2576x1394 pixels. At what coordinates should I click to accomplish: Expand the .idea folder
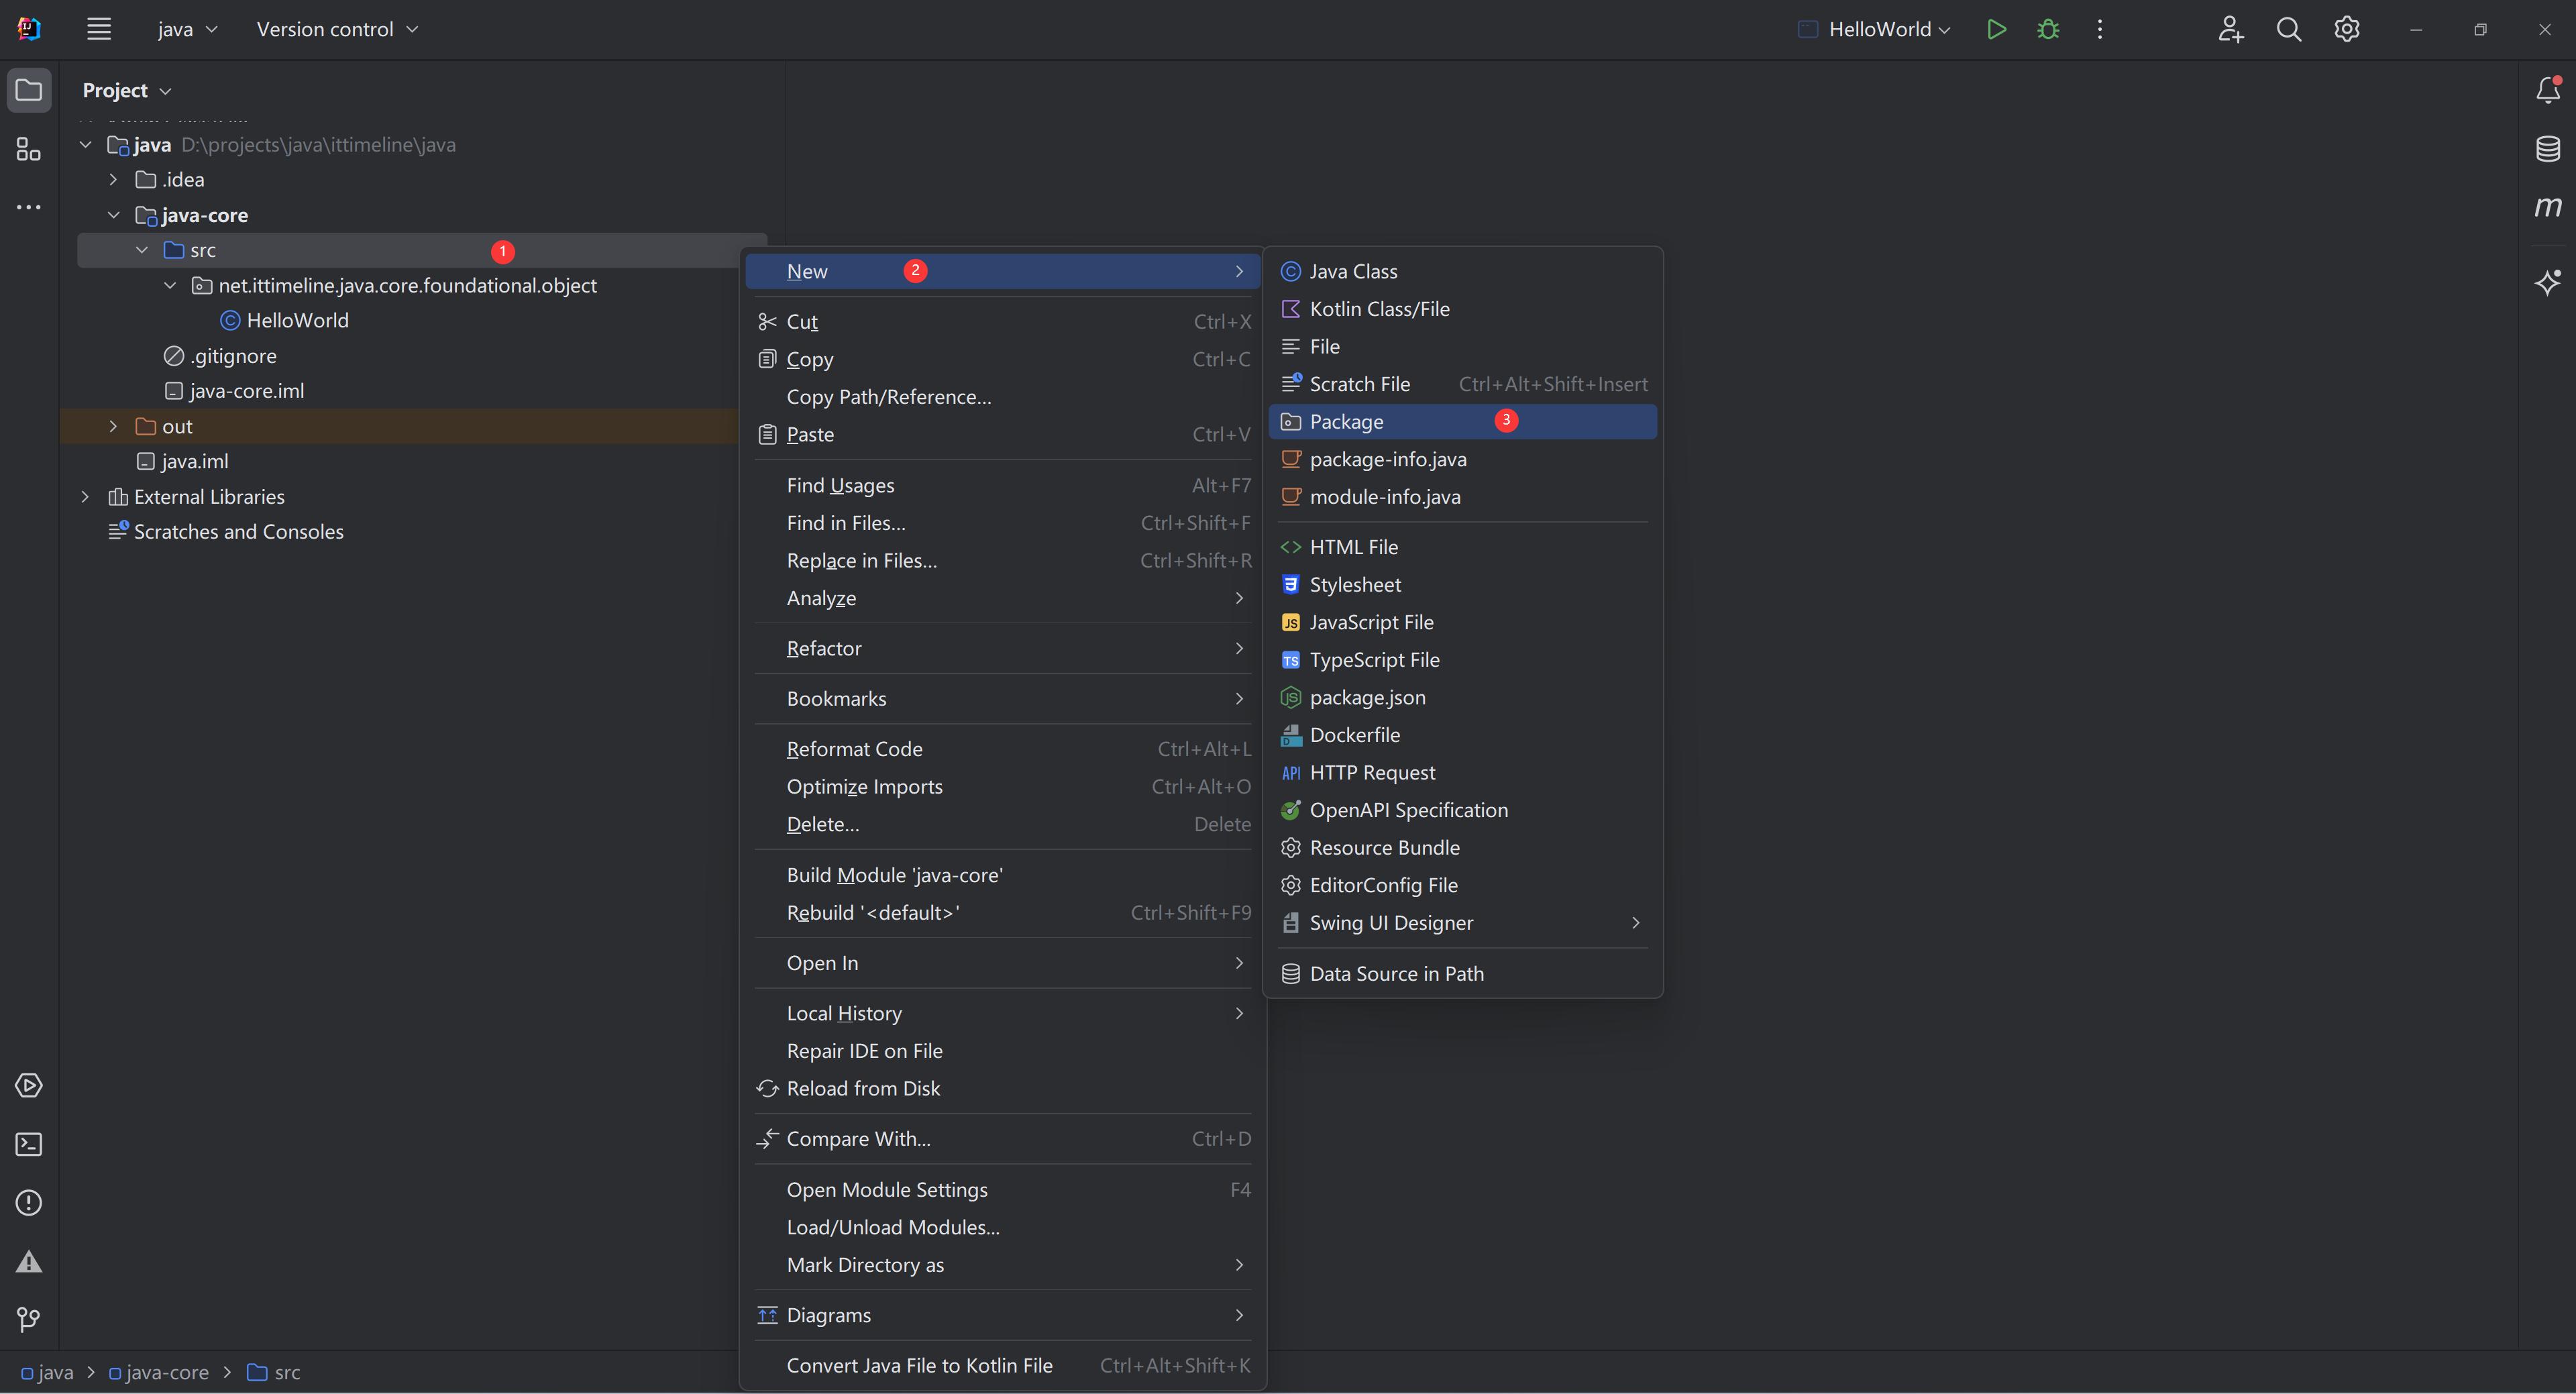pyautogui.click(x=114, y=180)
